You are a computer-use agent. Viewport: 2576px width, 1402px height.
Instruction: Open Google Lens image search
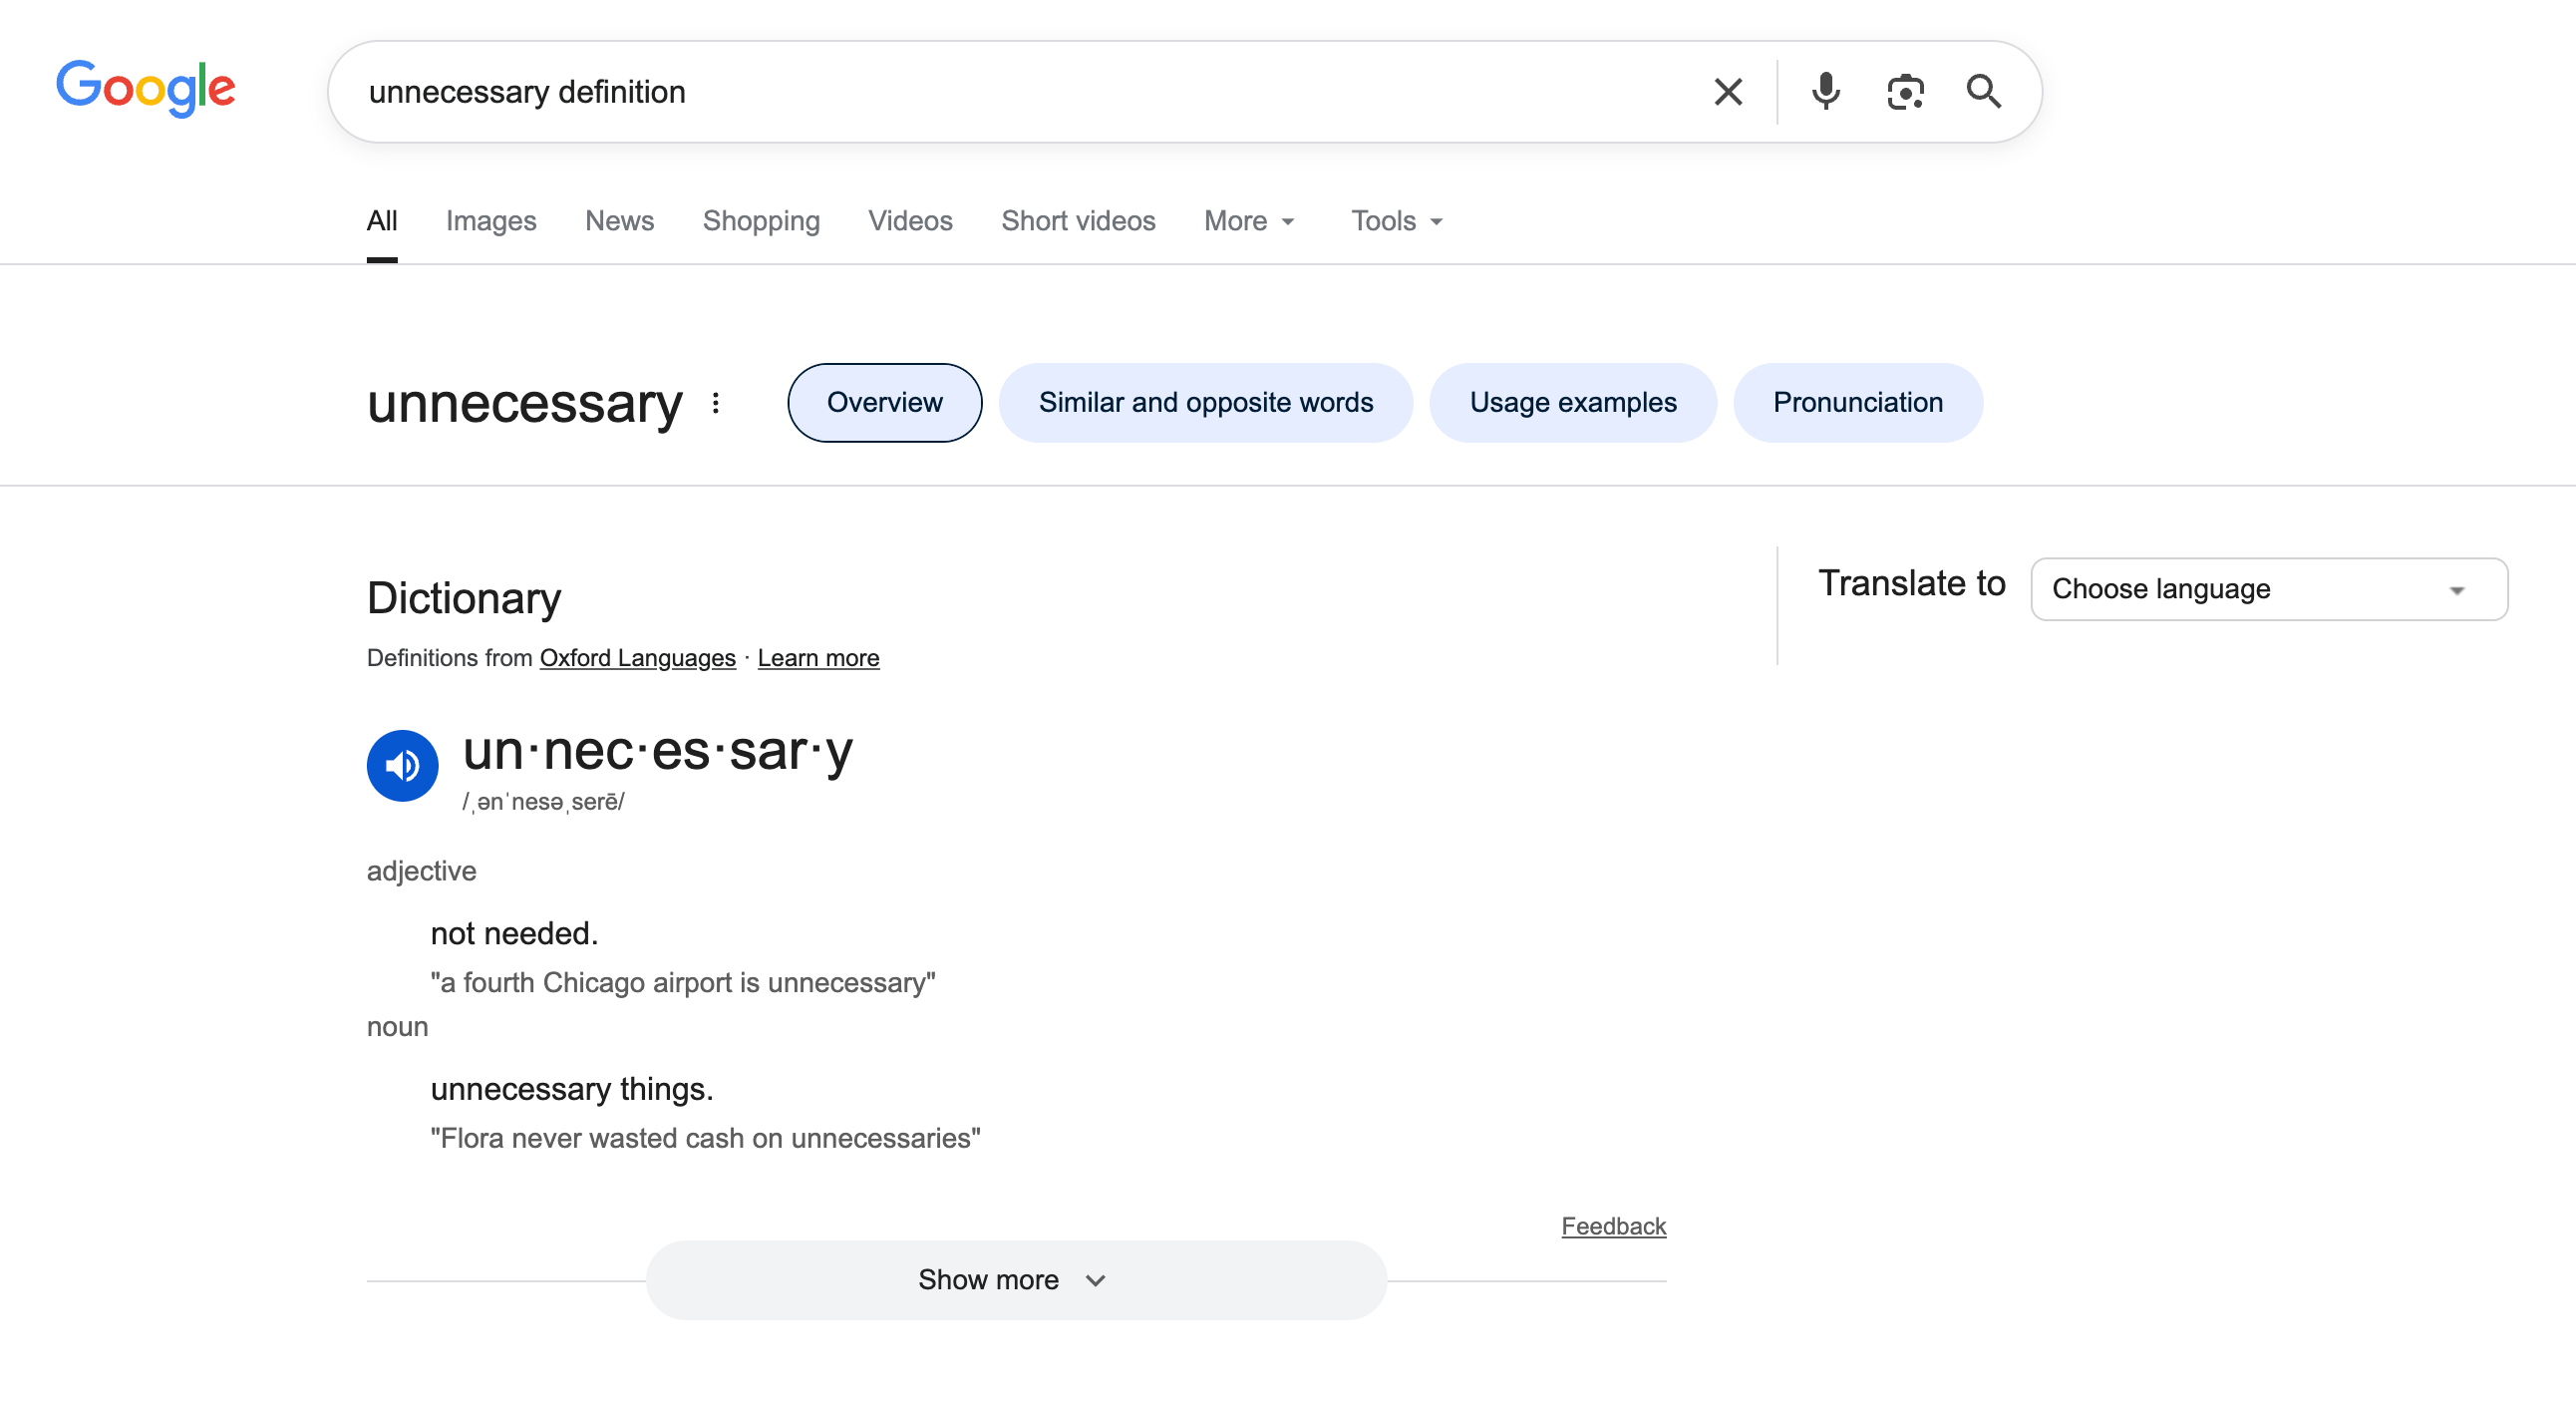point(1905,91)
